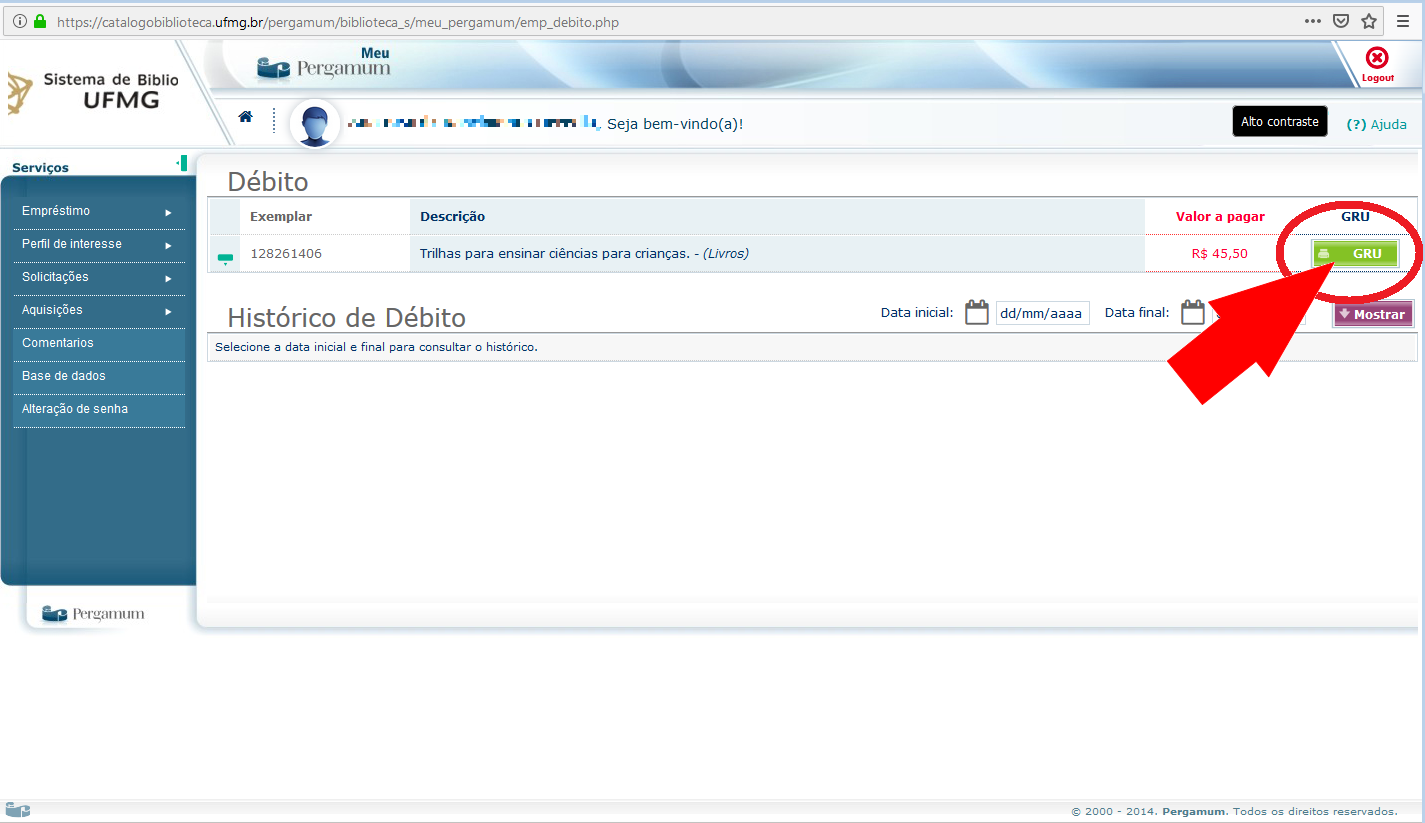Click the Data inicial date field
This screenshot has width=1425, height=823.
pos(1042,313)
